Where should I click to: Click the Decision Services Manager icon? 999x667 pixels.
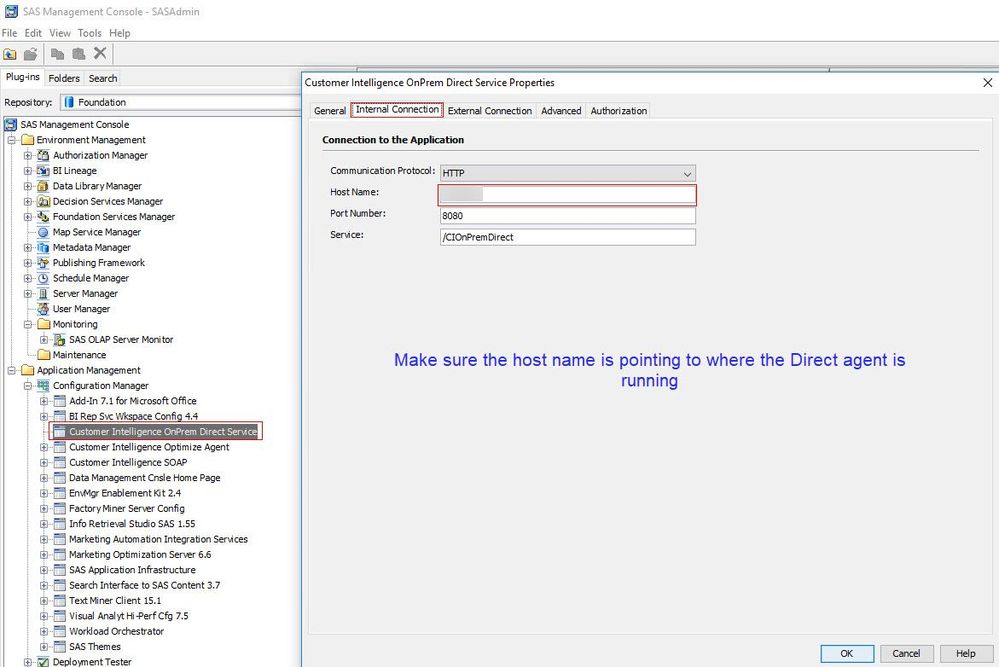pos(43,201)
